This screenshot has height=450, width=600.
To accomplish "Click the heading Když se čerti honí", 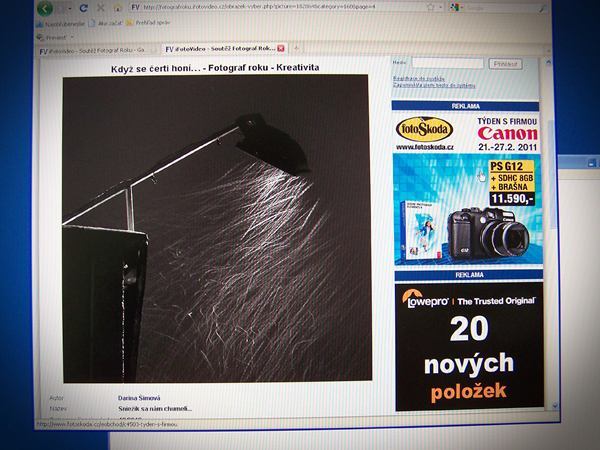I will tap(215, 68).
